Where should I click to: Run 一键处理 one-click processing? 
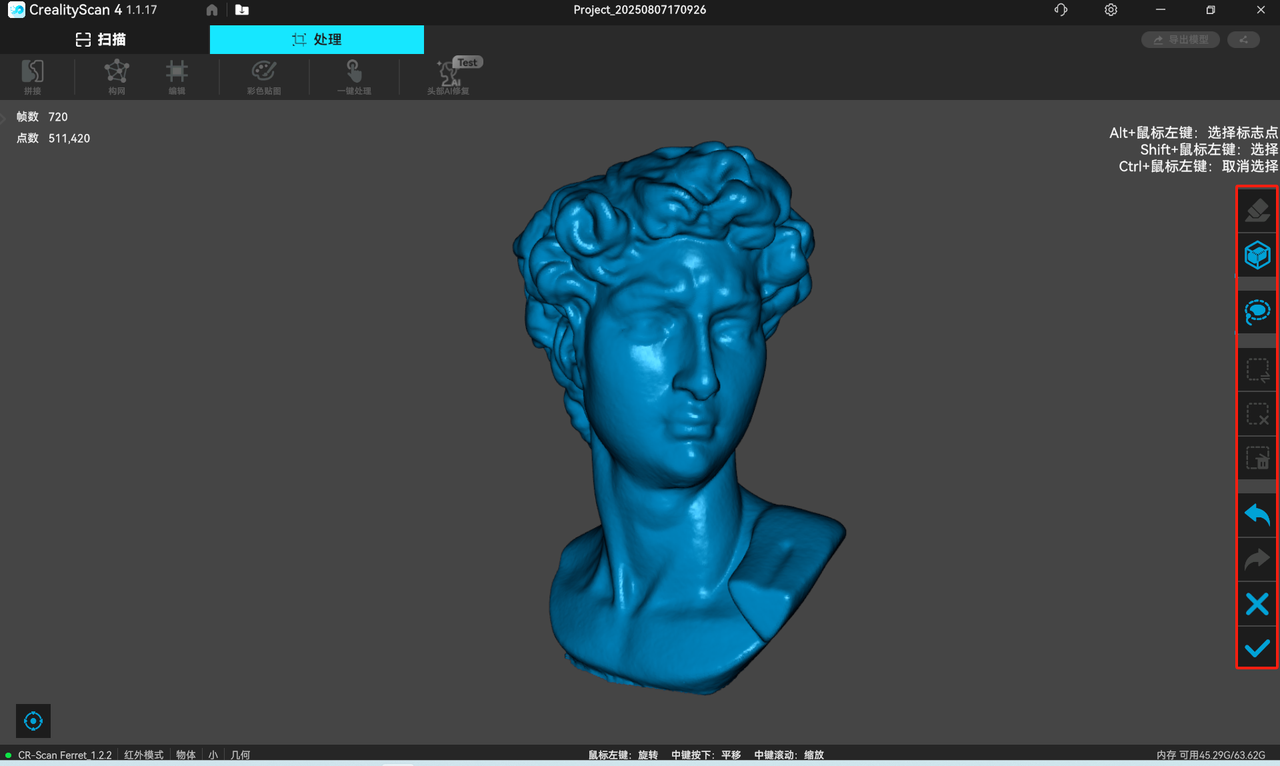click(354, 77)
